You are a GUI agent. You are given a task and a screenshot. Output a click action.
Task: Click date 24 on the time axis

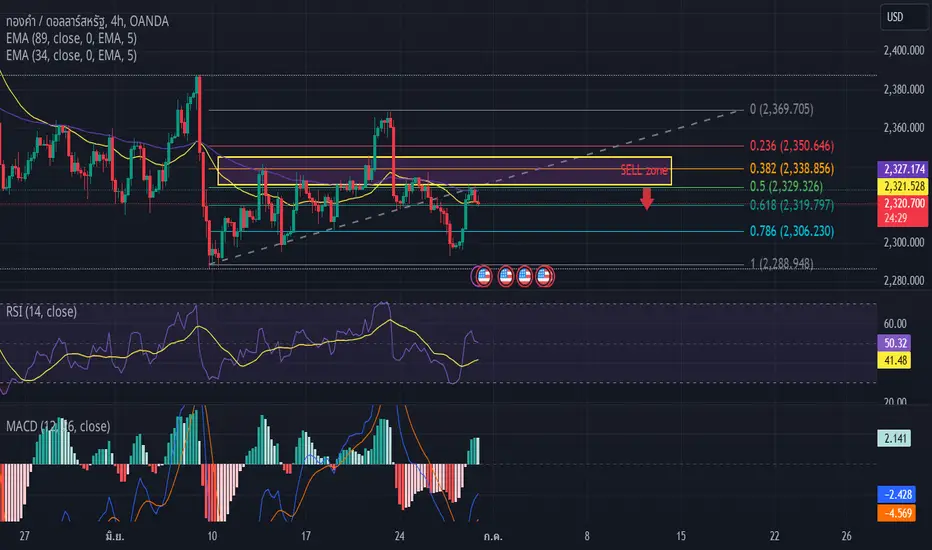point(399,536)
